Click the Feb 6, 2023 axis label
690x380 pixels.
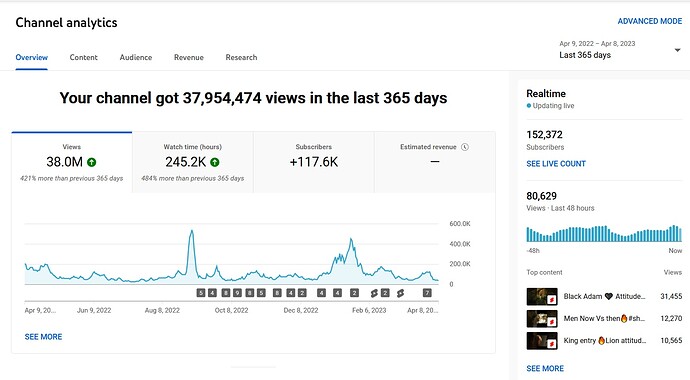[x=369, y=310]
